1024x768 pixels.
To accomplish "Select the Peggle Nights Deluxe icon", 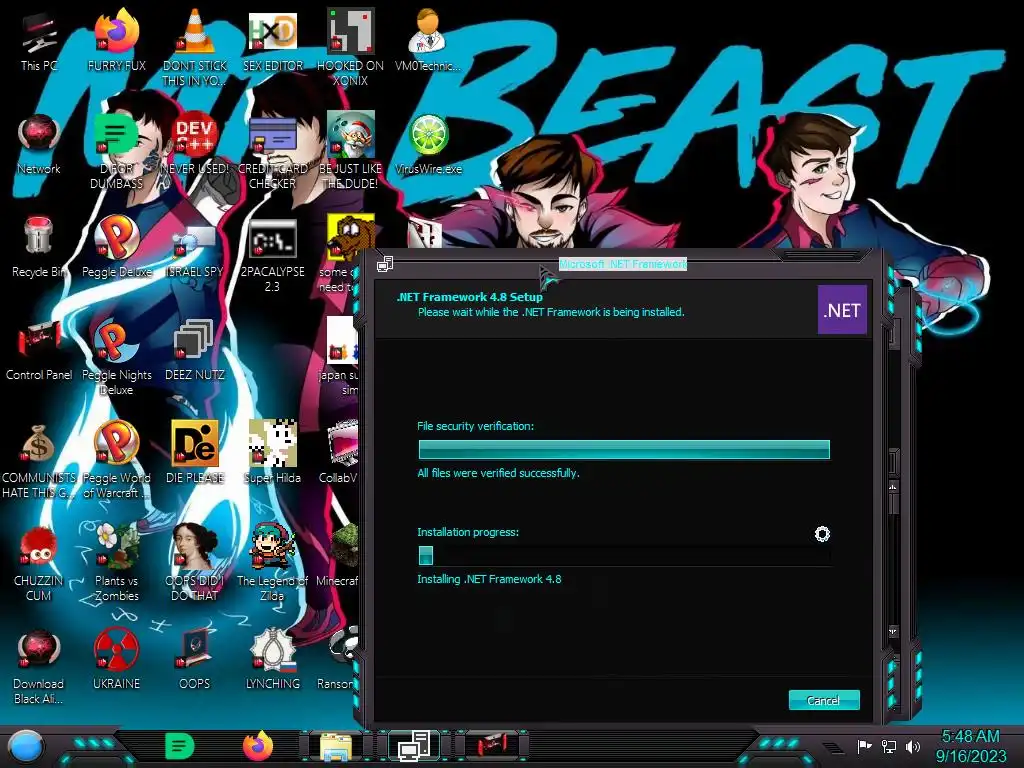I will 116,340.
